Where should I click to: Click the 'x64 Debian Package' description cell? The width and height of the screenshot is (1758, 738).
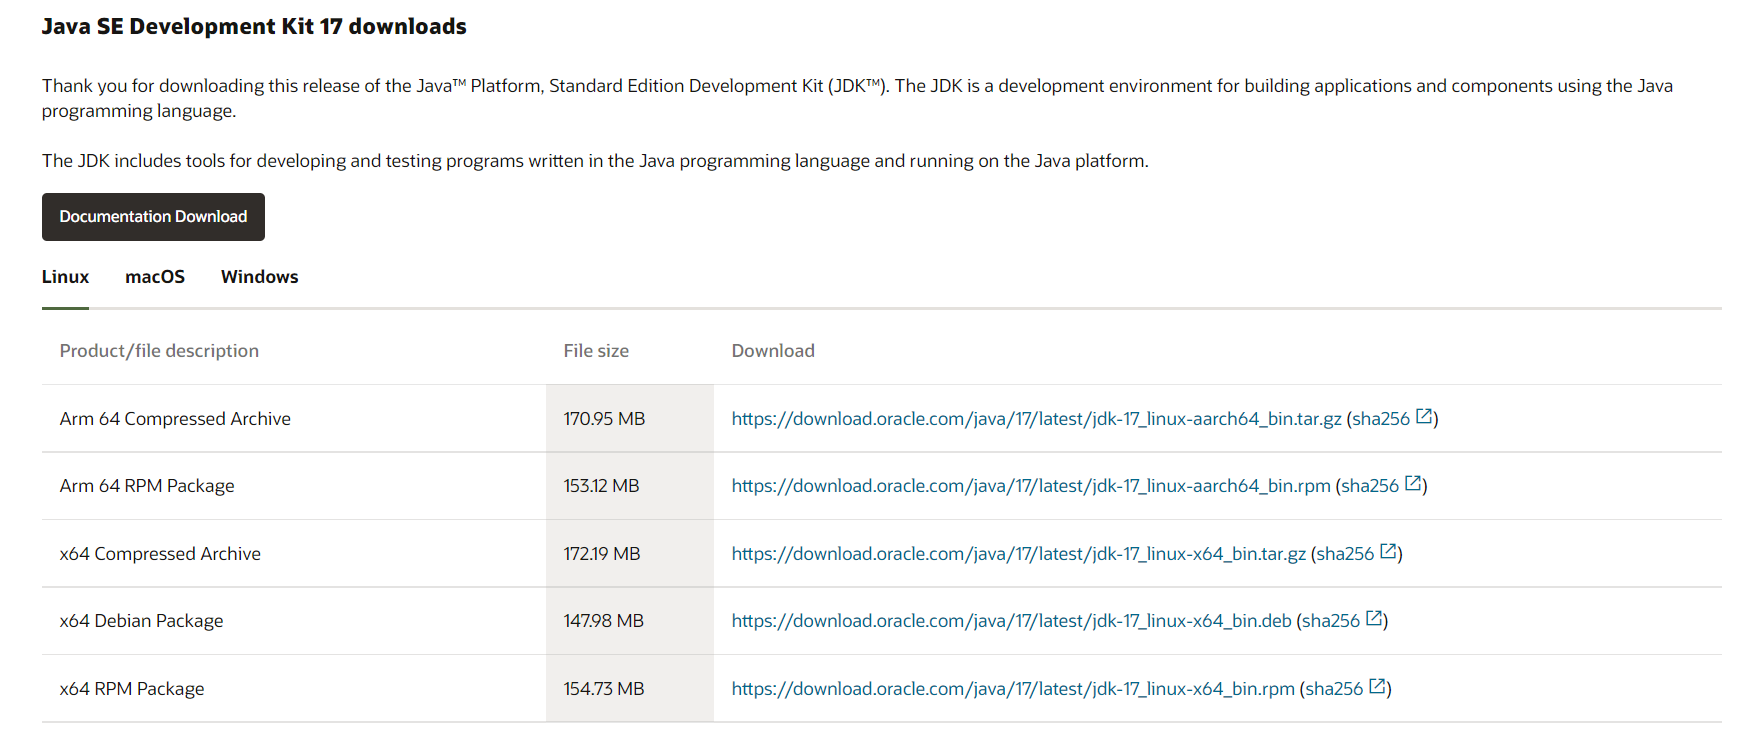[x=294, y=621]
